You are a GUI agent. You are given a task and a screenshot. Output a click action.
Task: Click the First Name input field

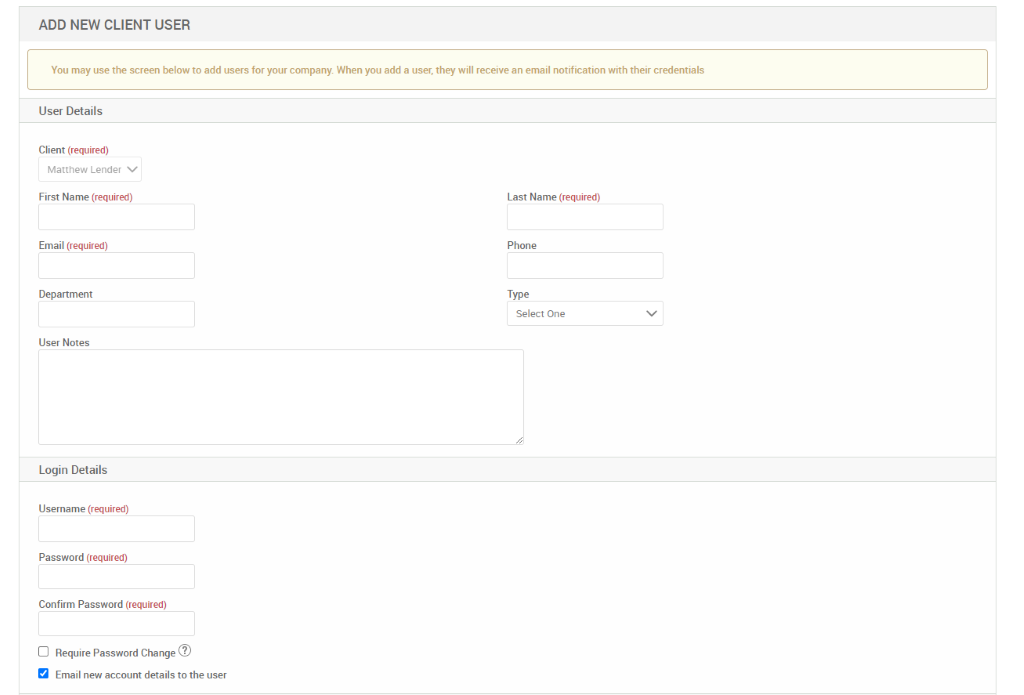click(116, 217)
